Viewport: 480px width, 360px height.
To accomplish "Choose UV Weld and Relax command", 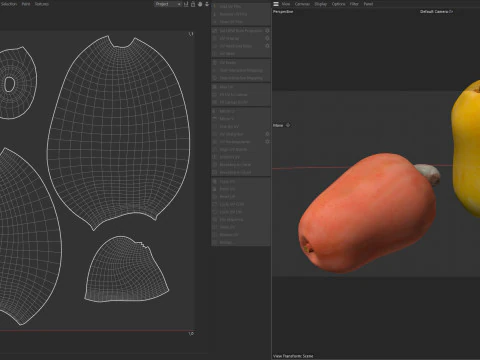I will click(x=236, y=46).
